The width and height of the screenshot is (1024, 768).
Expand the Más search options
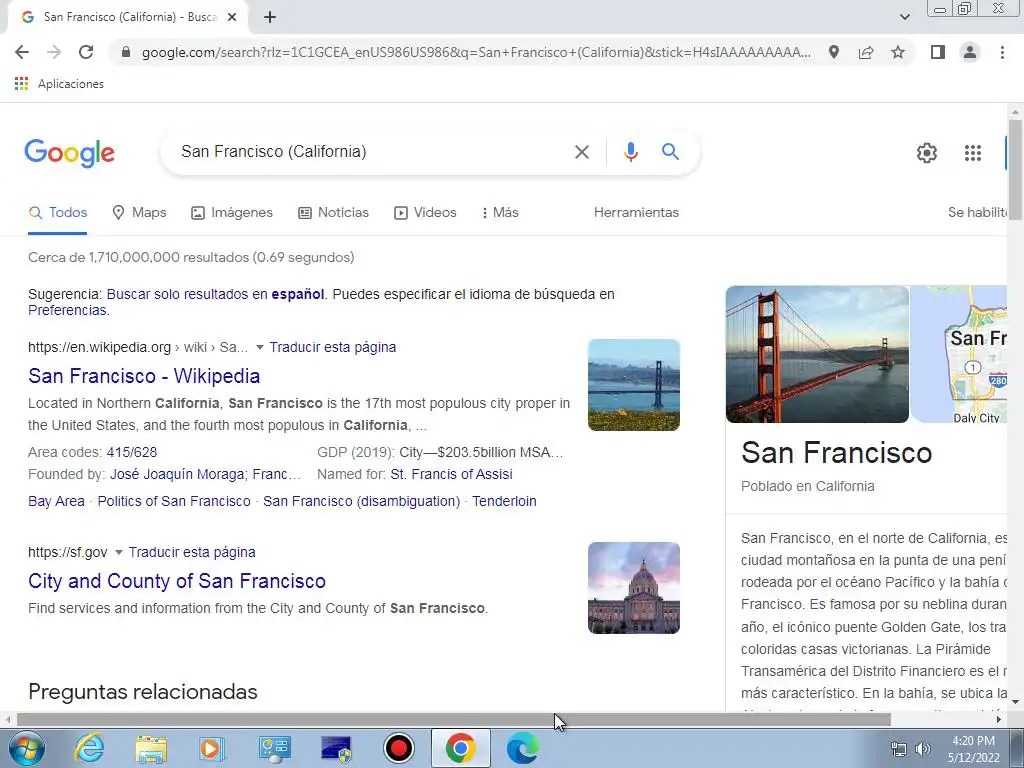click(500, 213)
